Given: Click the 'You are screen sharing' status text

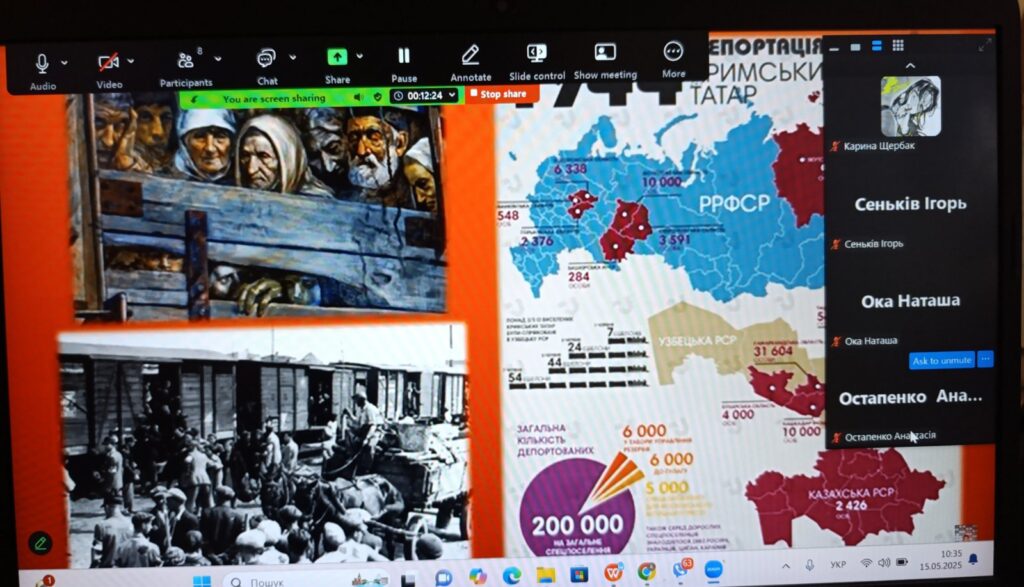Looking at the screenshot, I should [x=274, y=99].
